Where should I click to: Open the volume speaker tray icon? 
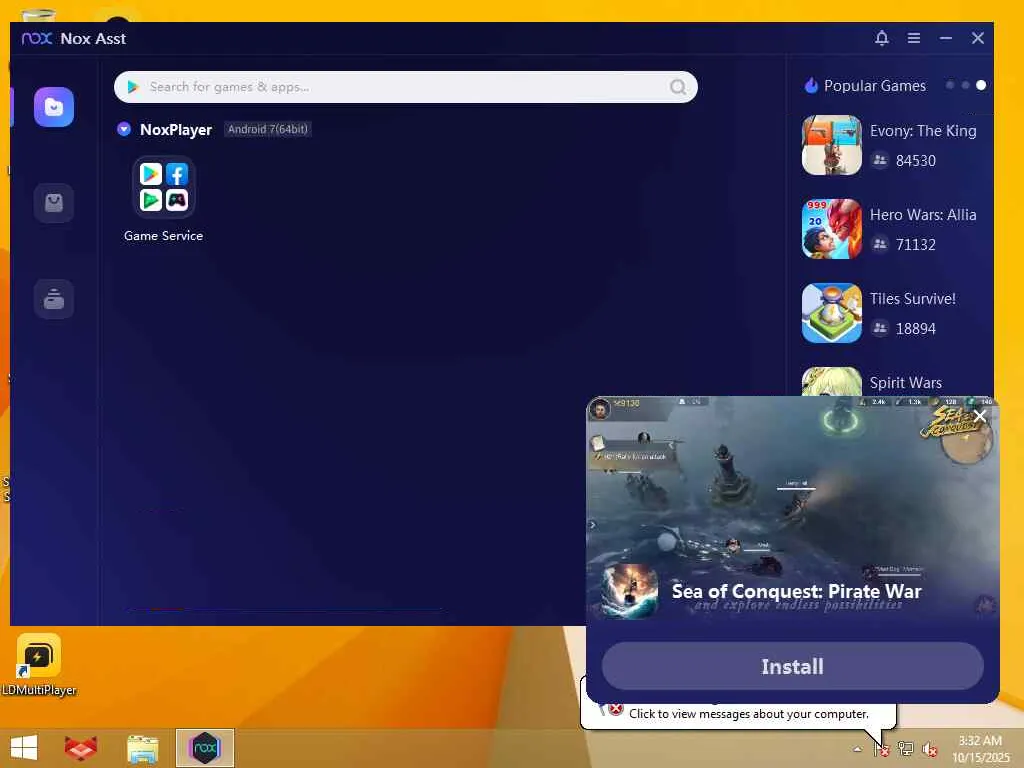click(929, 749)
